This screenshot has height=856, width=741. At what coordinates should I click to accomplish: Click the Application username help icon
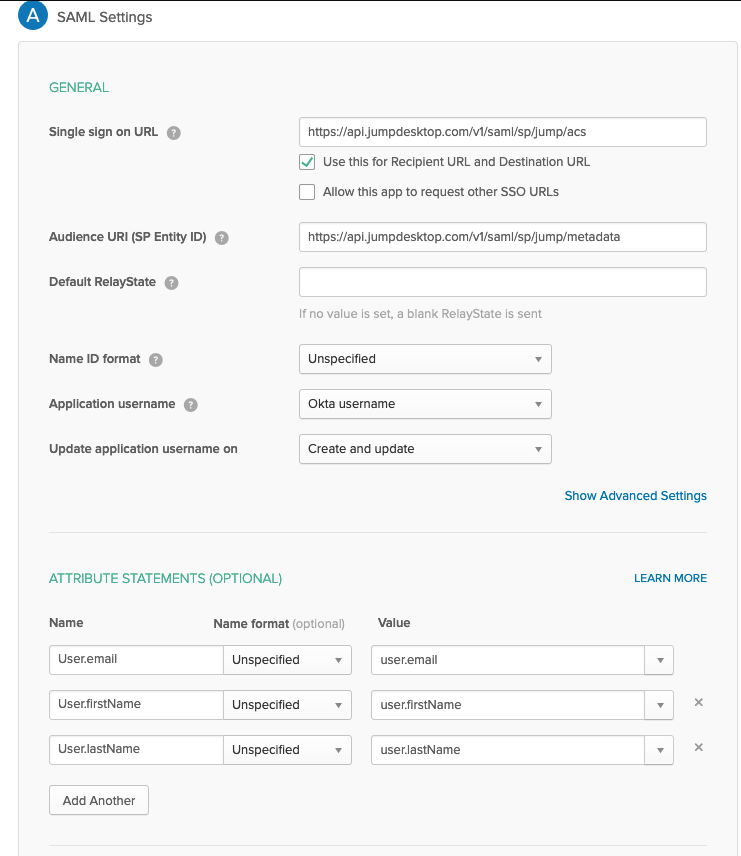190,404
